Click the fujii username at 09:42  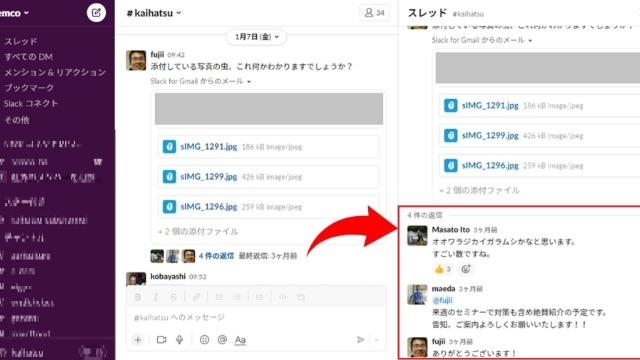click(157, 54)
